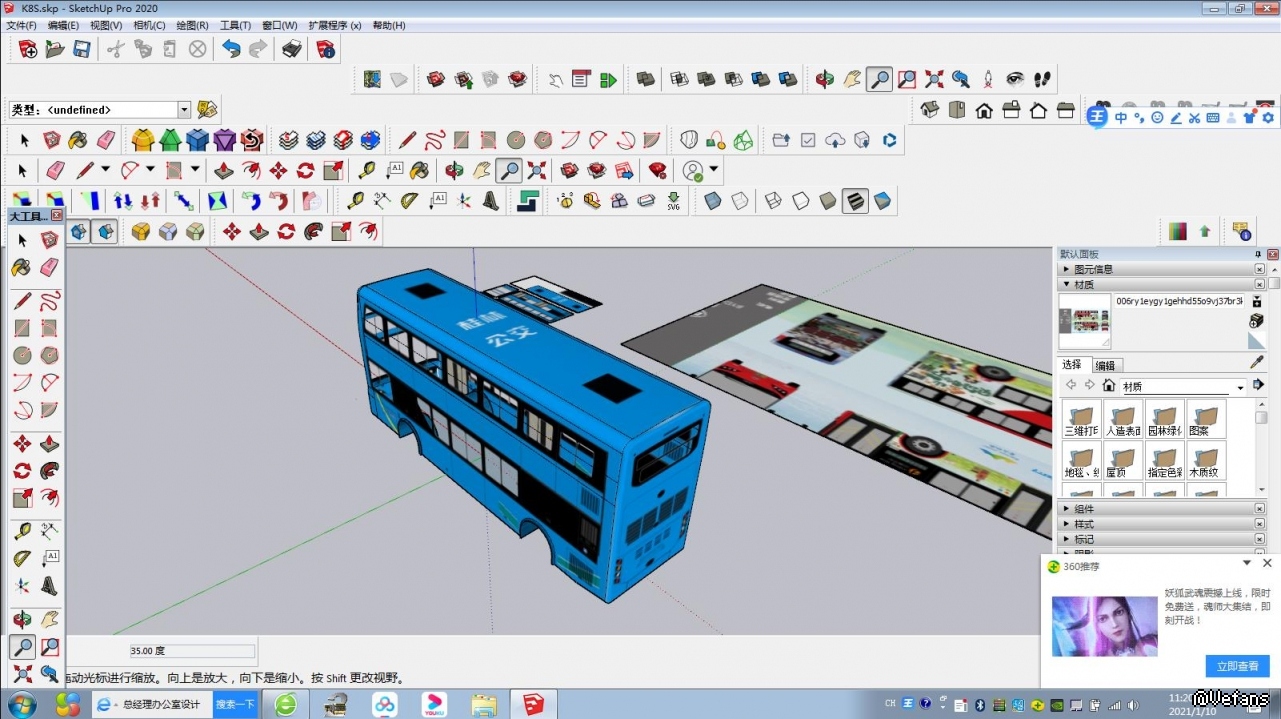Select the Freehand tool in the floating toolbox

(49, 301)
